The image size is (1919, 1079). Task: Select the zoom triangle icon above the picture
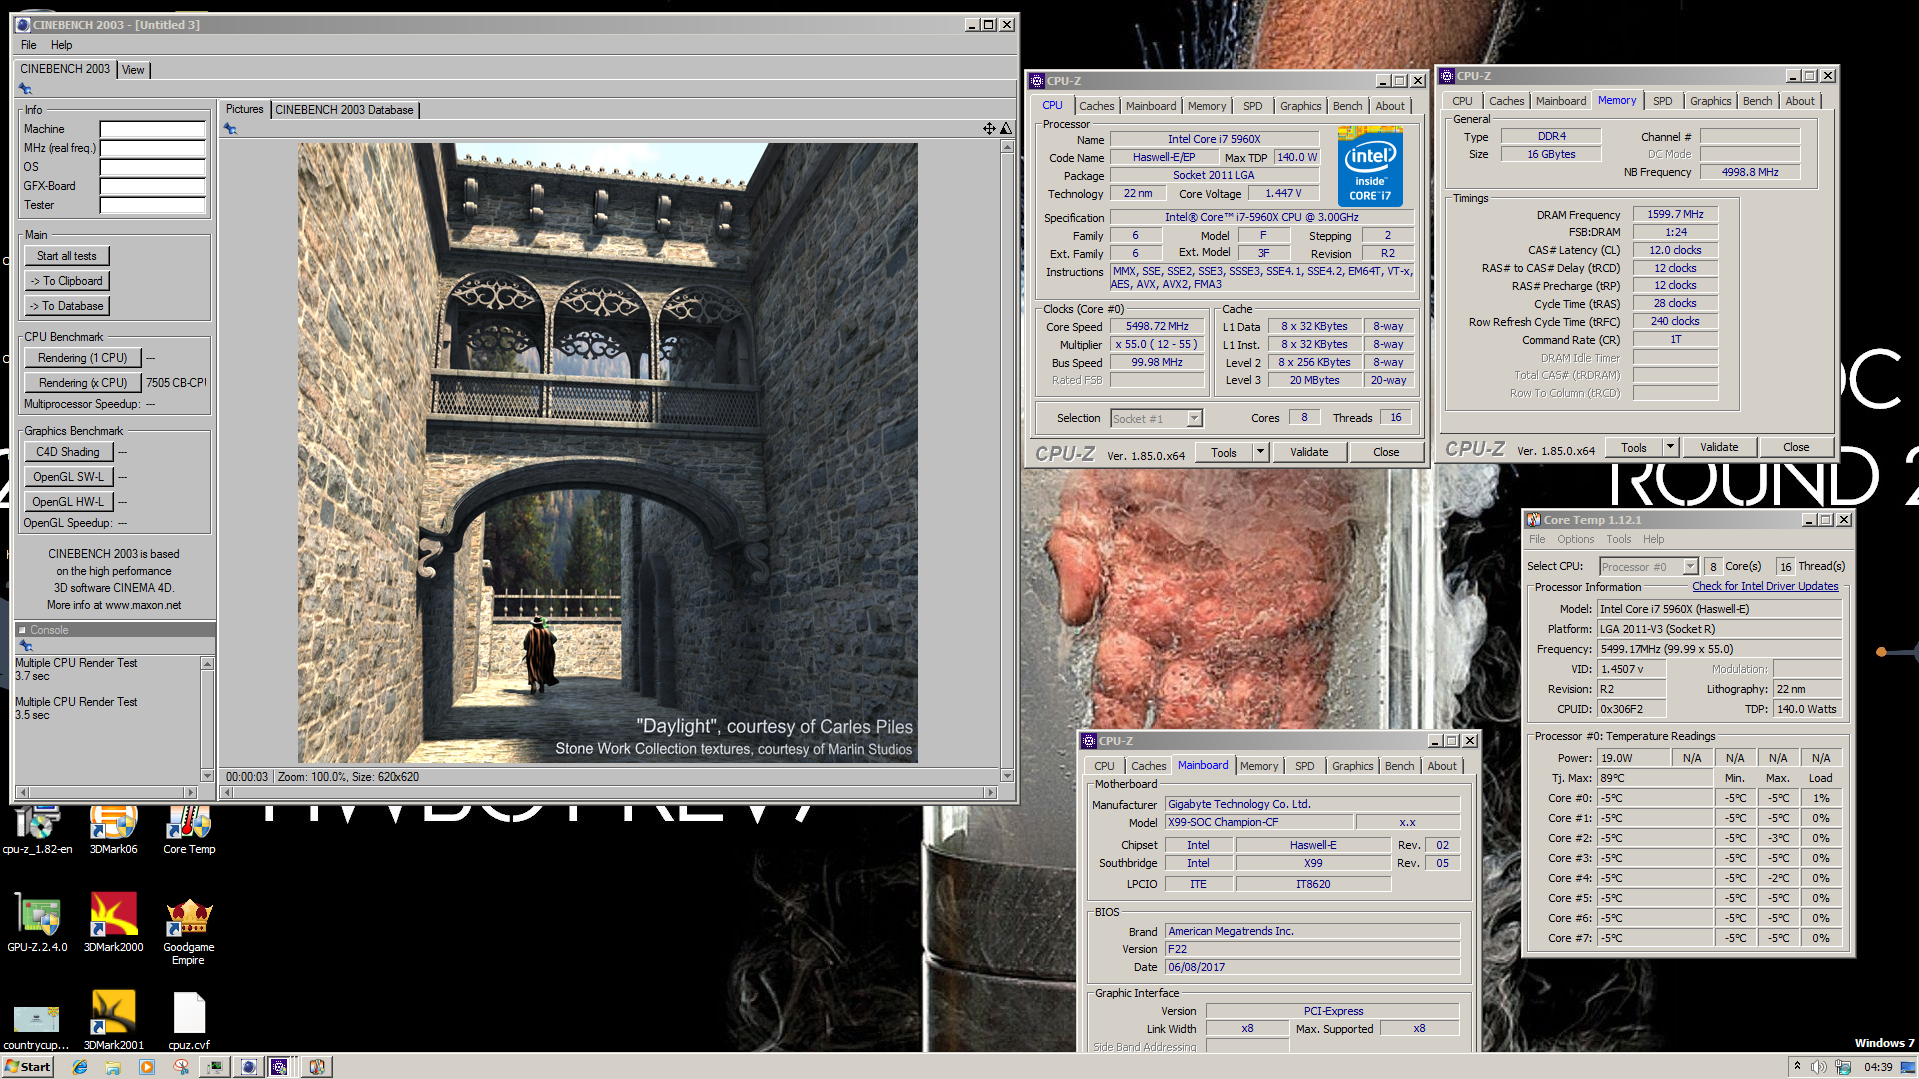tap(1006, 128)
